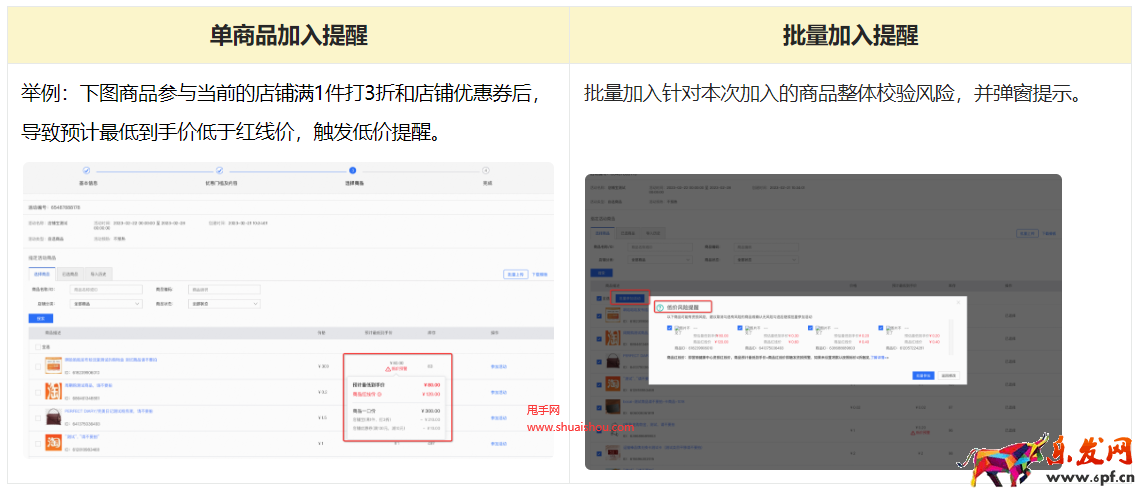The image size is (1145, 498).
Task: Switch to 导入历史 tab in left screenshot
Action: click(99, 275)
